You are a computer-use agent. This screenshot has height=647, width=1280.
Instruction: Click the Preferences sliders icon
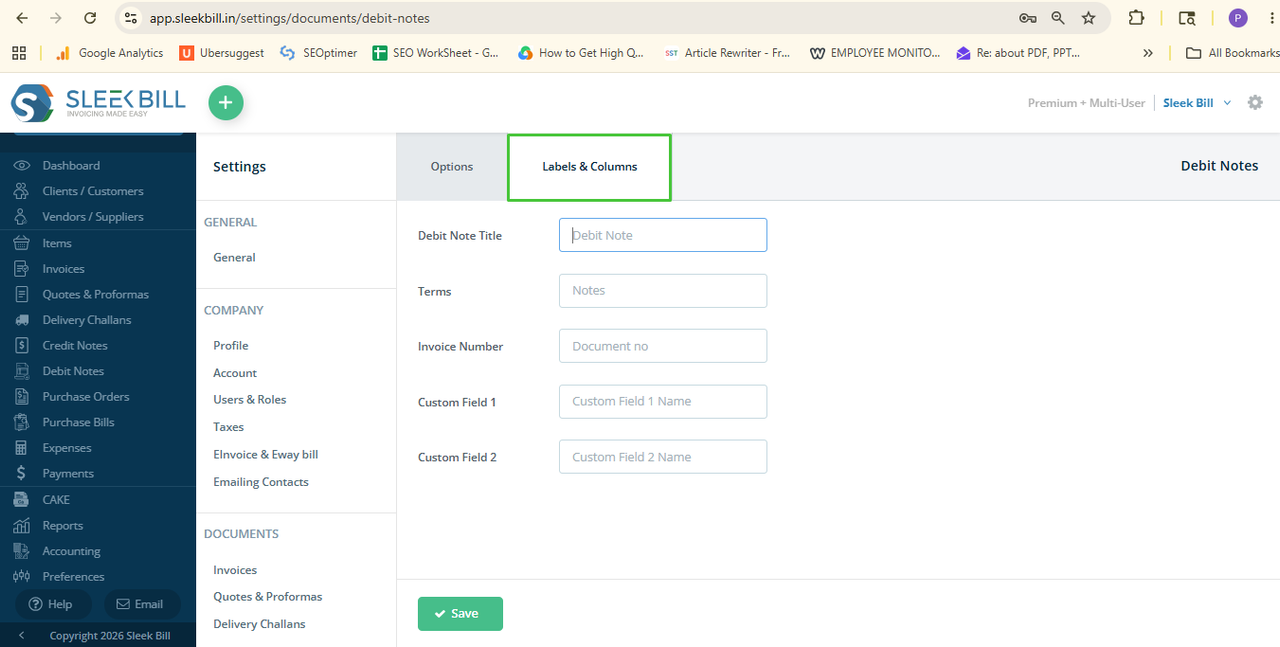(x=22, y=576)
